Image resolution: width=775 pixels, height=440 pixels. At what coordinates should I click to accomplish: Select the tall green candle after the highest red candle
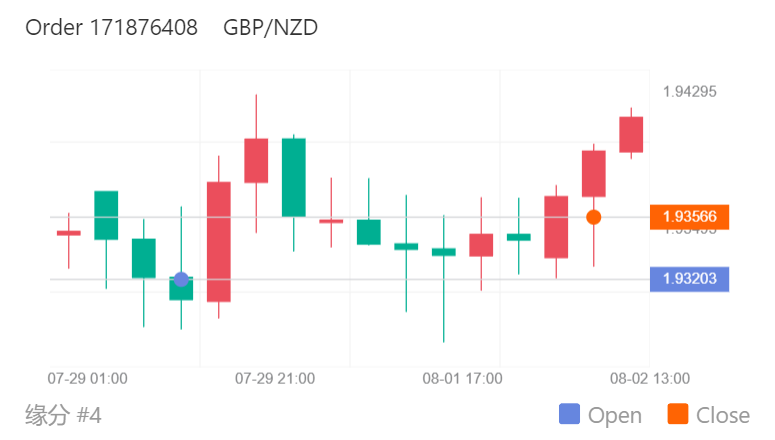coord(293,177)
